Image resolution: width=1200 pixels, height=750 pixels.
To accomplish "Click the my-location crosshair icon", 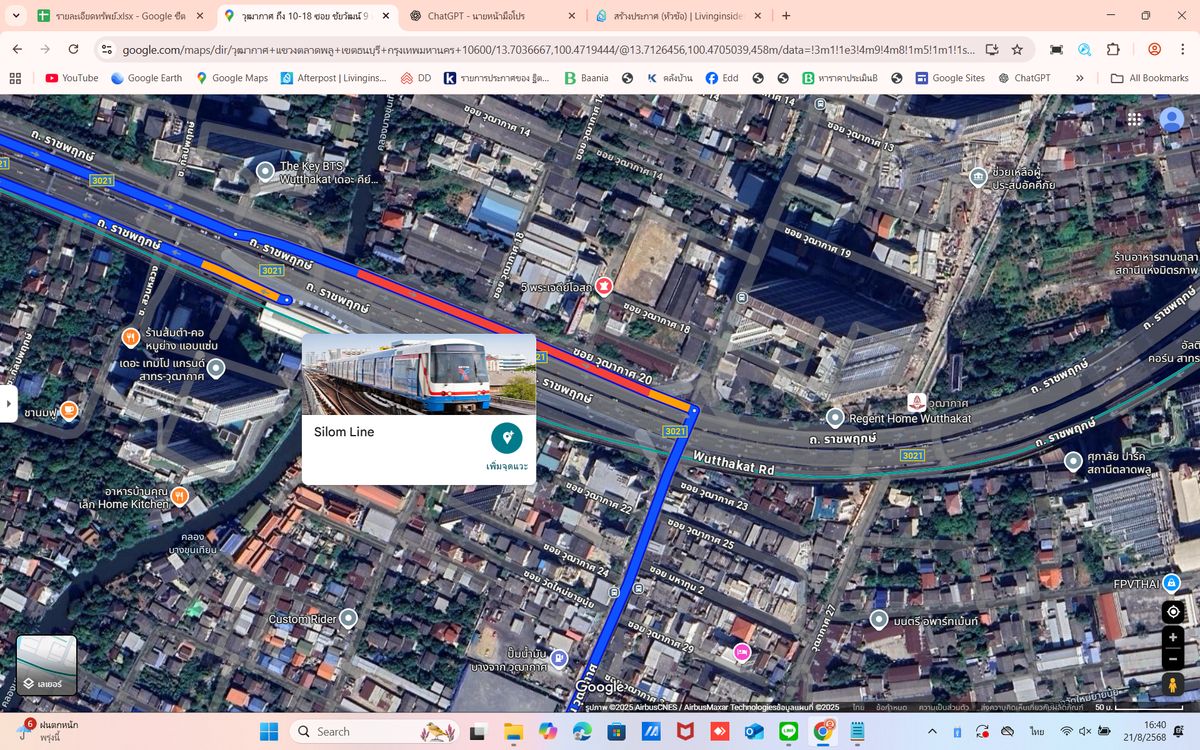I will pos(1172,611).
